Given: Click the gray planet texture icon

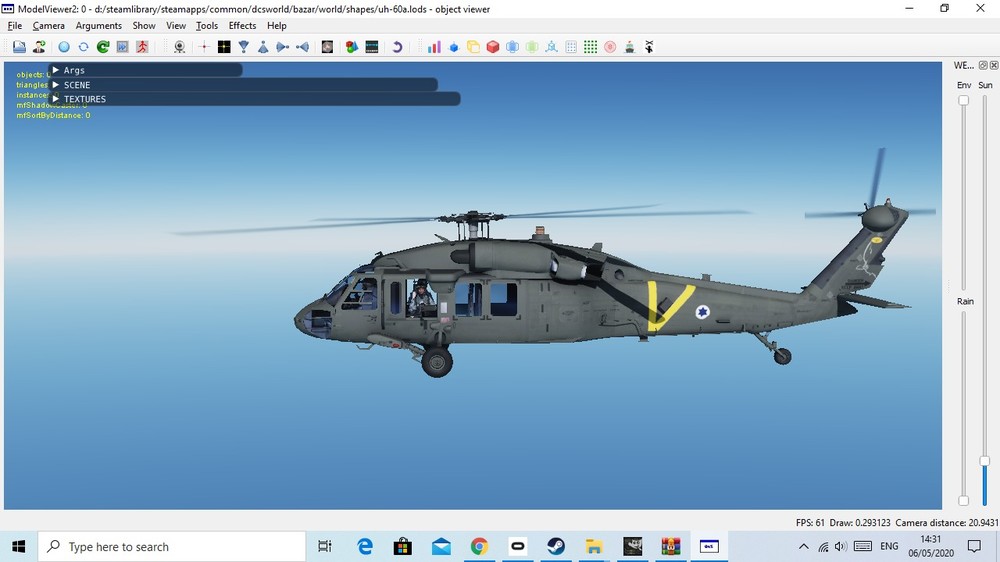Looking at the screenshot, I should click(327, 47).
